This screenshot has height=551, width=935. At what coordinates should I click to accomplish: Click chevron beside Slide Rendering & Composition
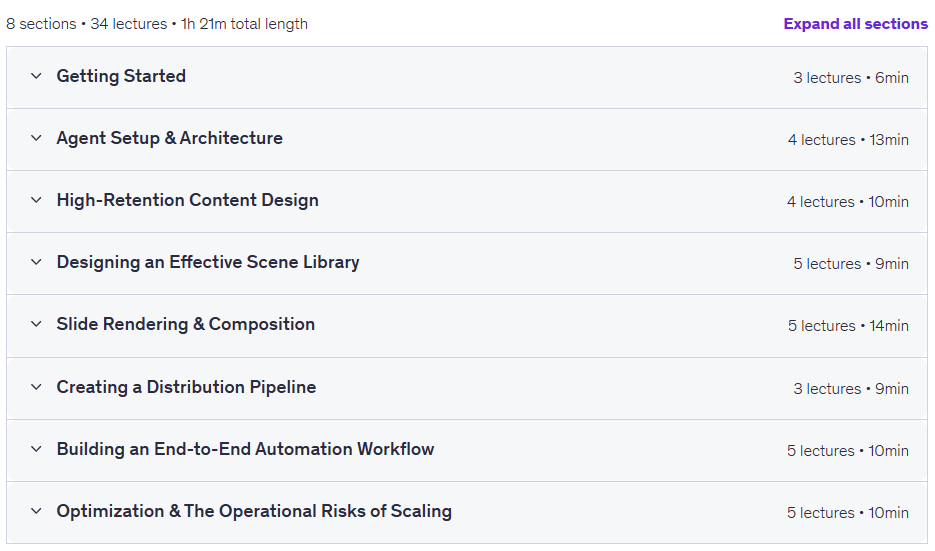pyautogui.click(x=36, y=324)
